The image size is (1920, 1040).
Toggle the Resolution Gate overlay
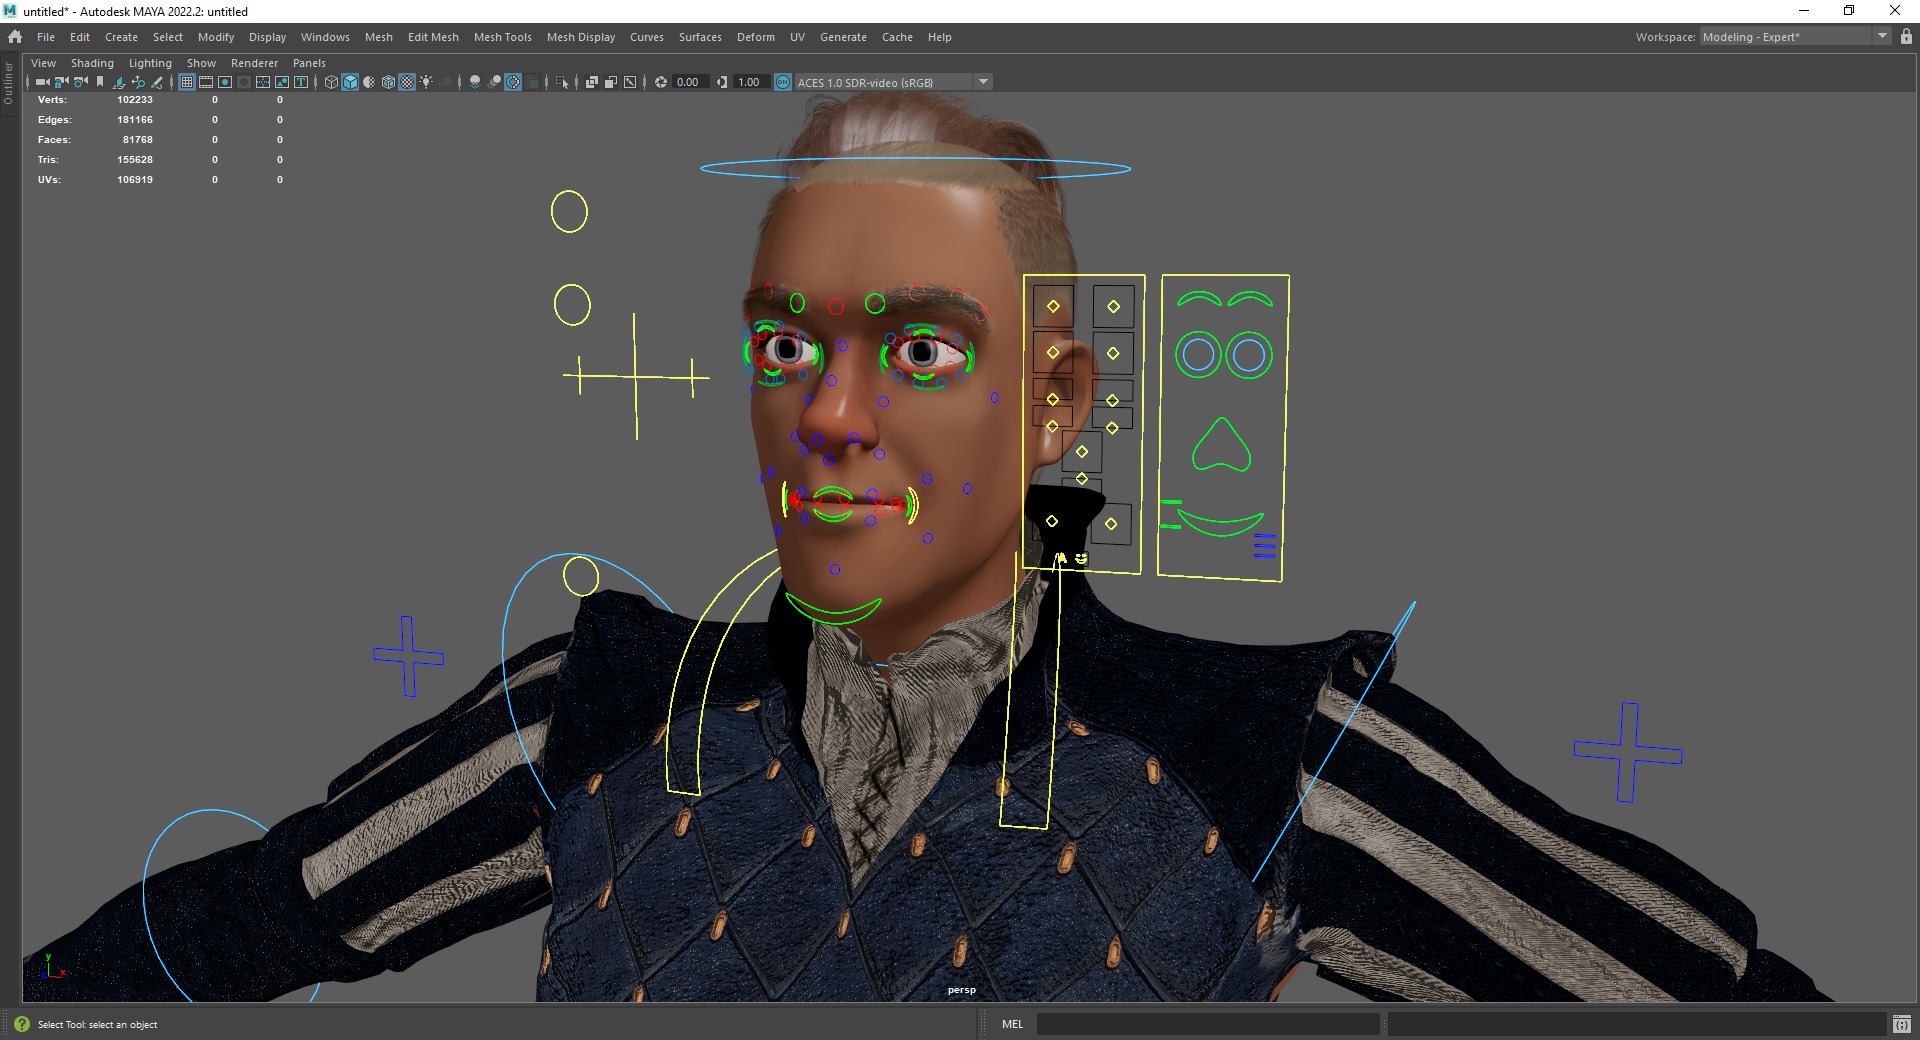point(225,82)
